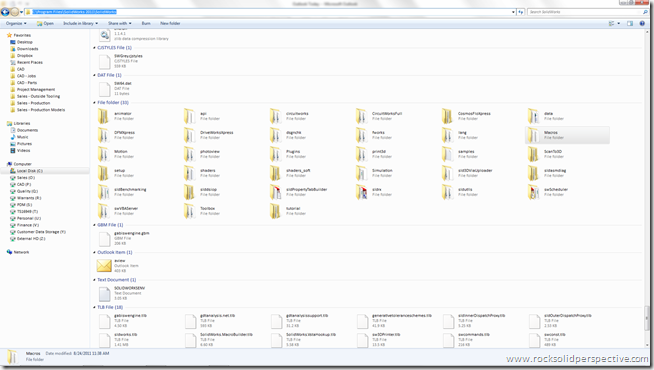Open the samples folder
The image size is (654, 370).
tap(459, 154)
